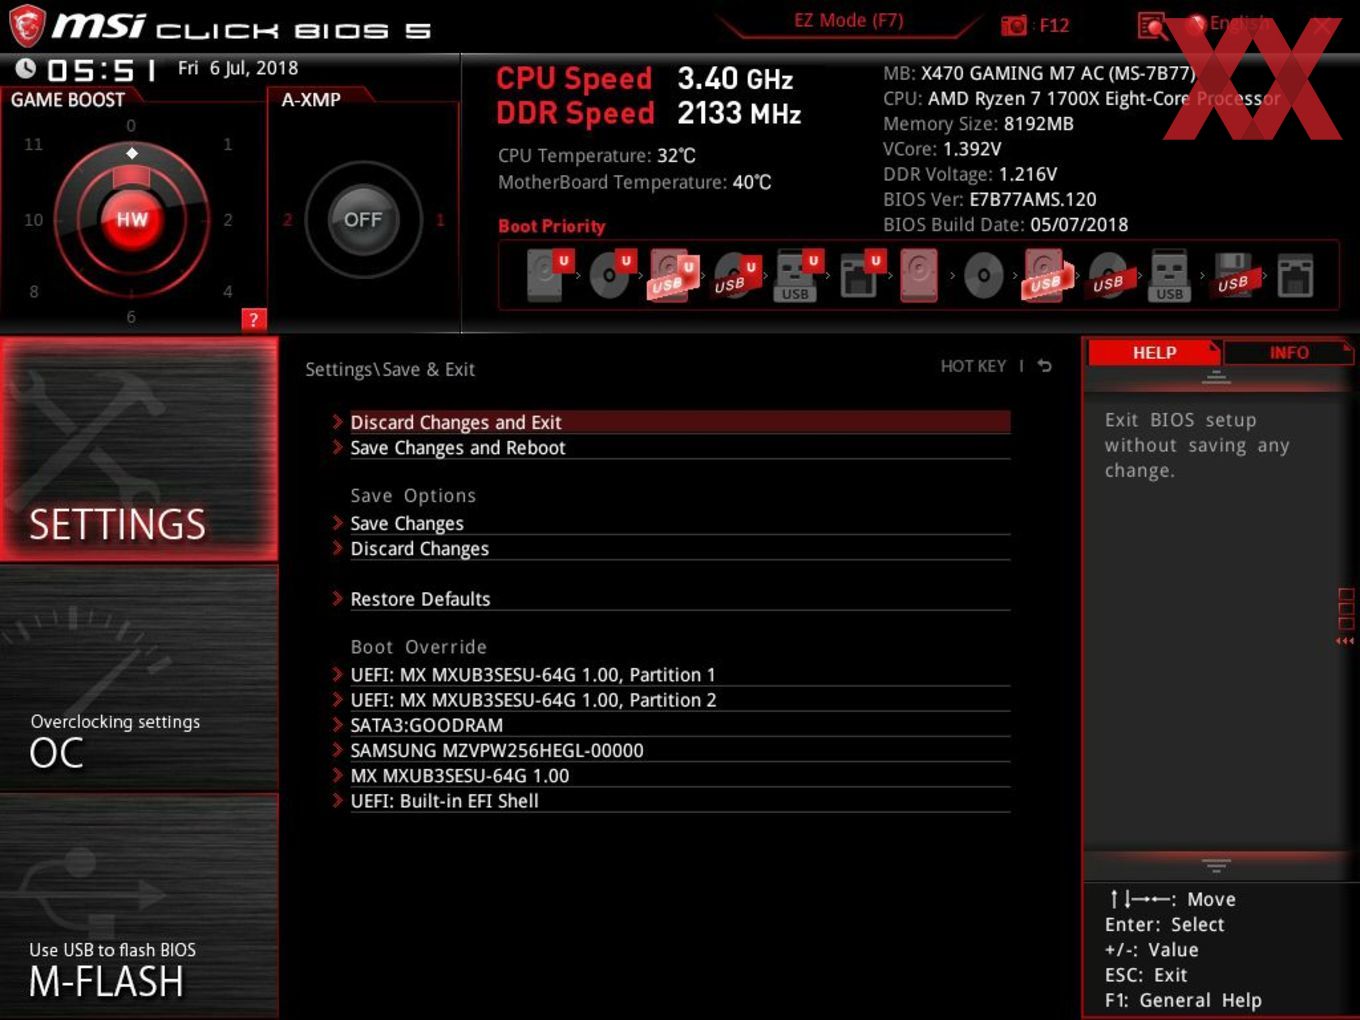Click the CPU Speed 3.40 GHz value

coord(735,78)
